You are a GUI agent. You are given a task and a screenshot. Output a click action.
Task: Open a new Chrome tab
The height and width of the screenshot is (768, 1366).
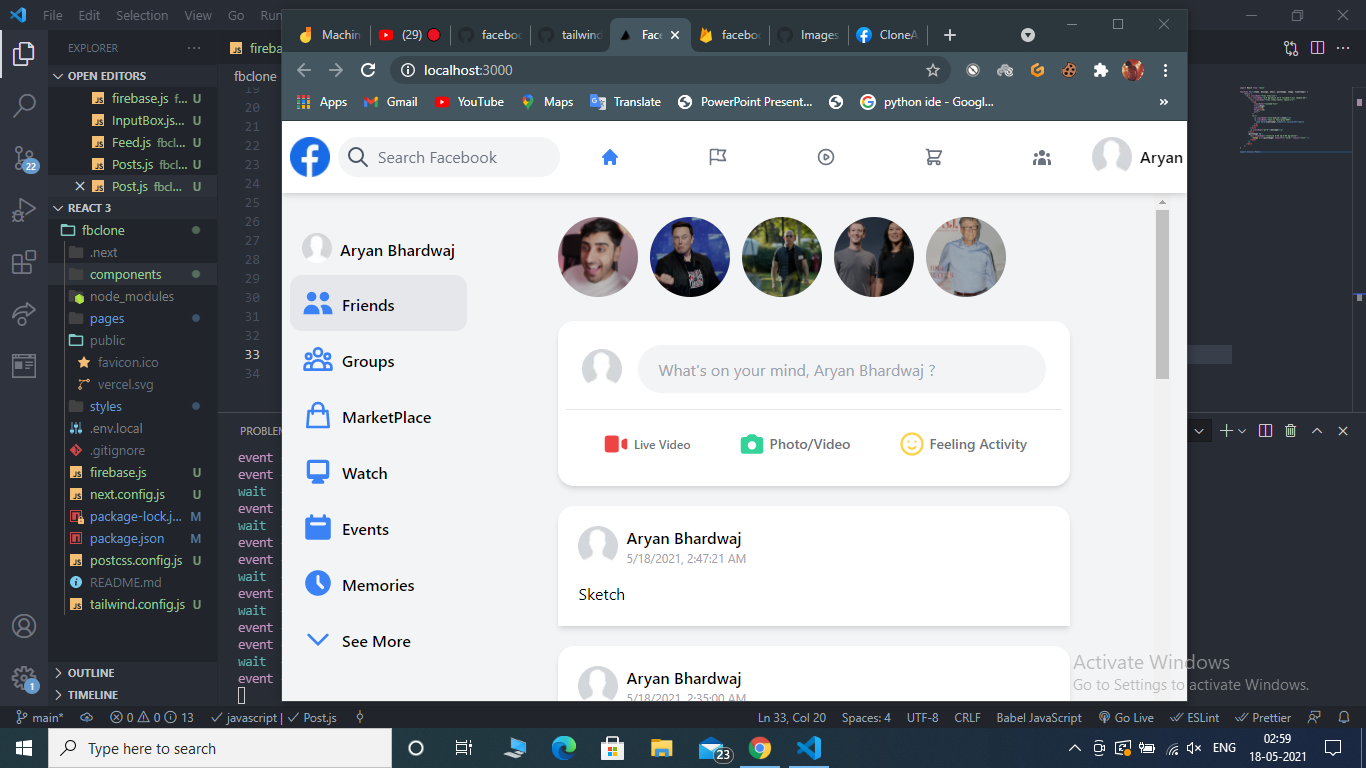tap(950, 35)
